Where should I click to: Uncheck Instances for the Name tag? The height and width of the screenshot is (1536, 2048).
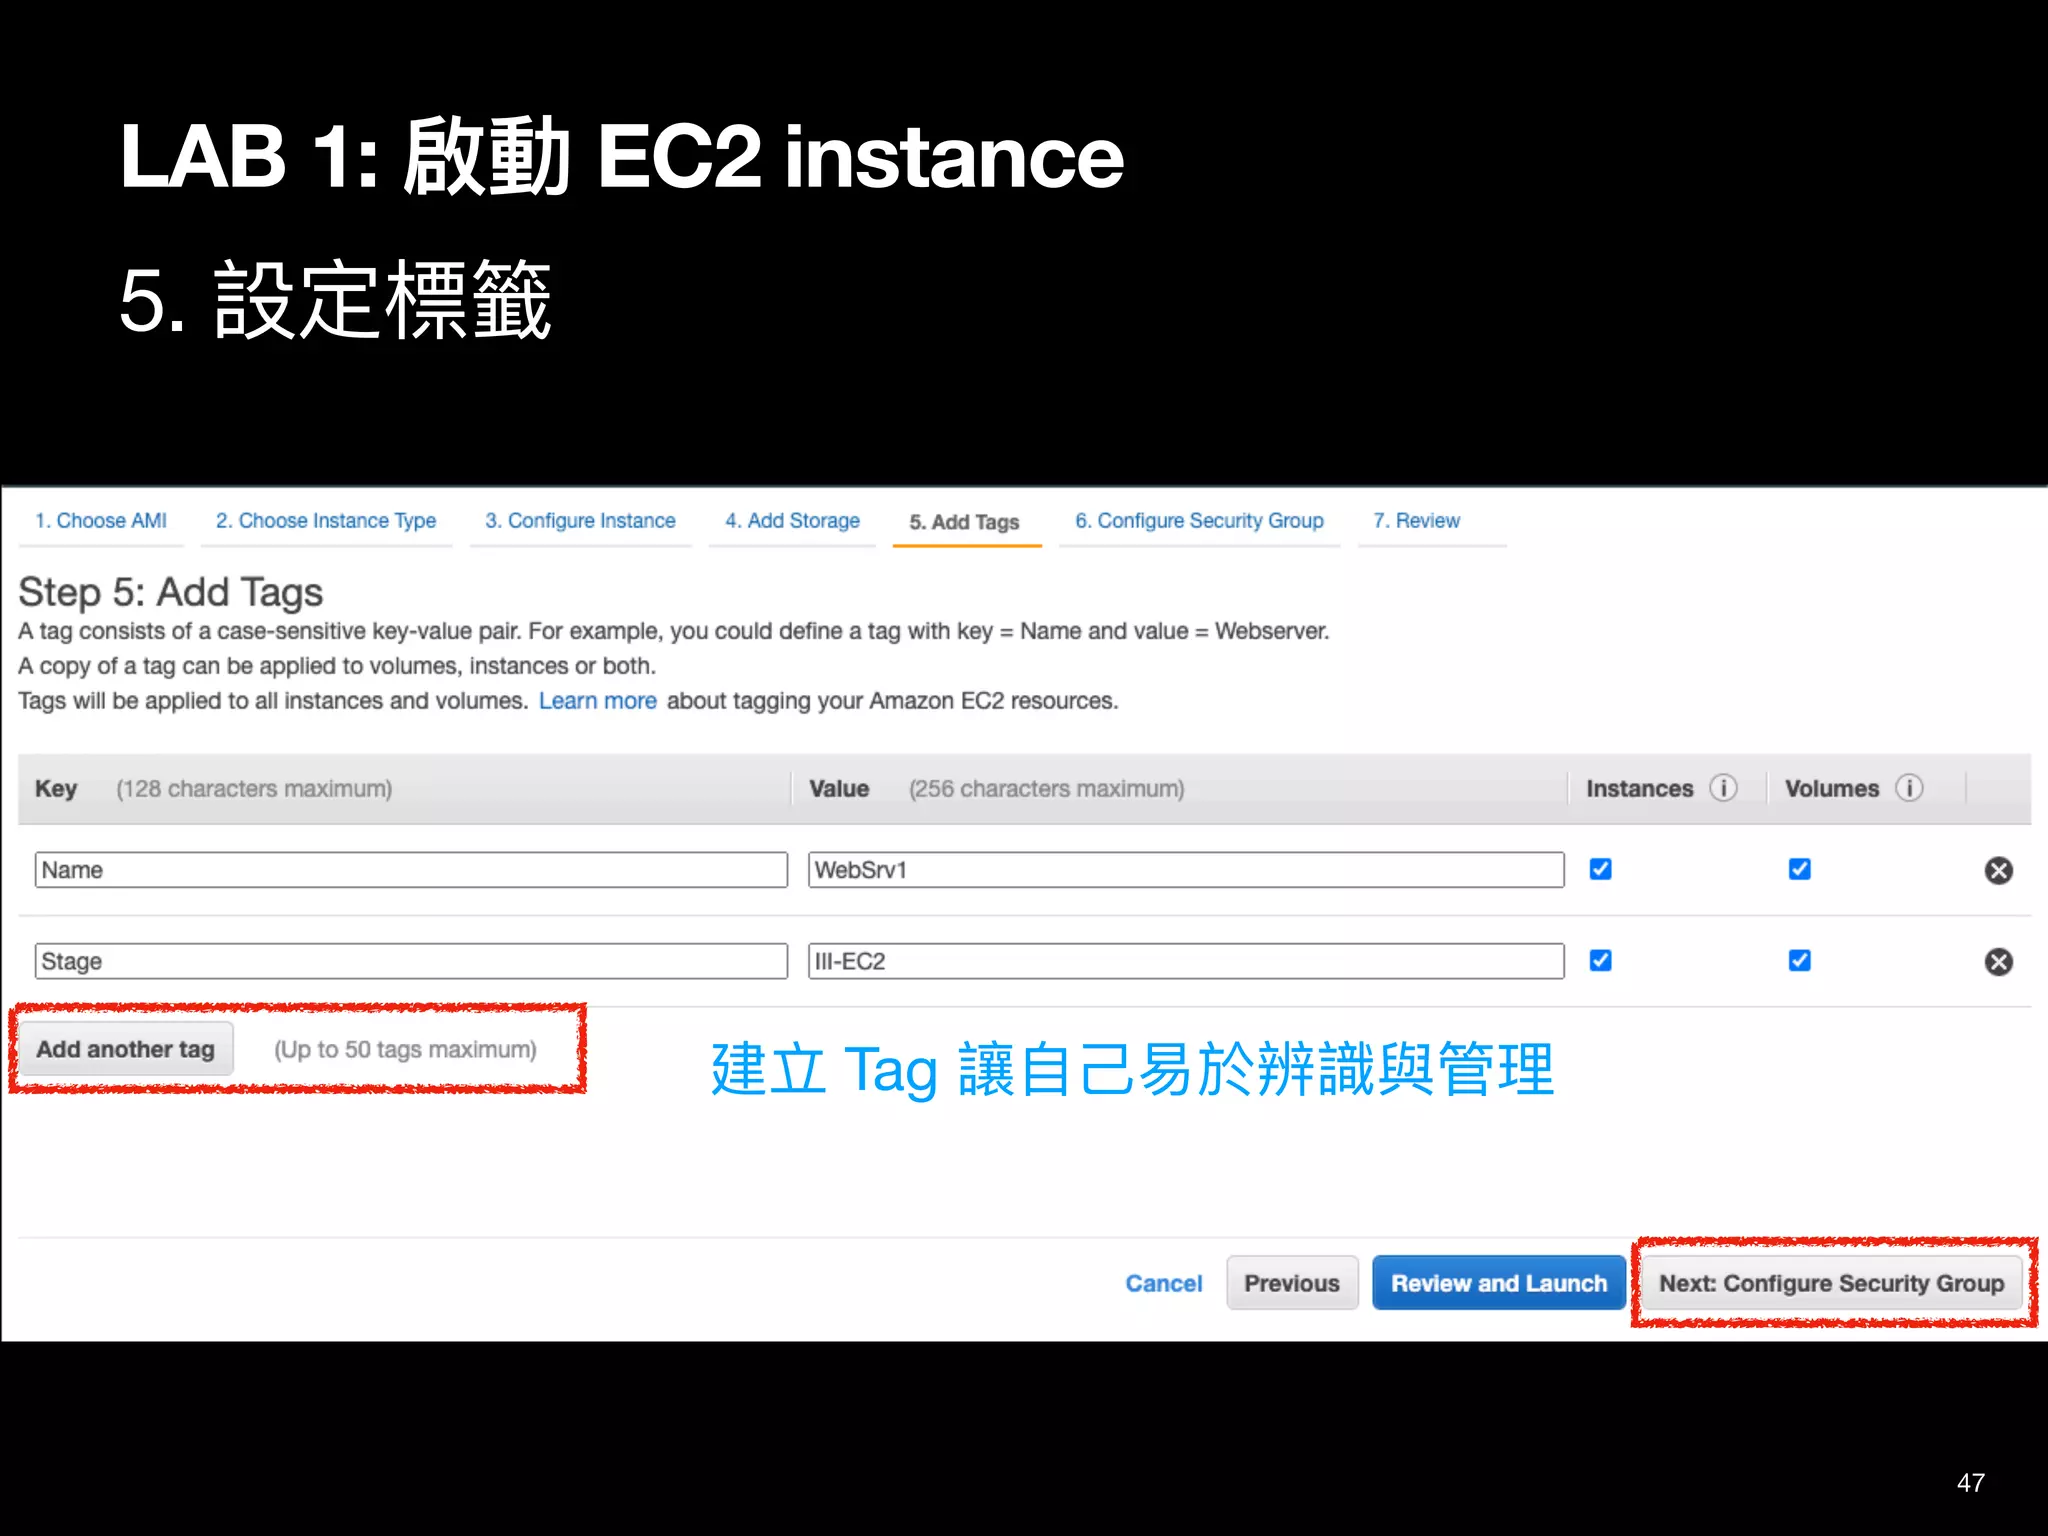click(x=1600, y=869)
